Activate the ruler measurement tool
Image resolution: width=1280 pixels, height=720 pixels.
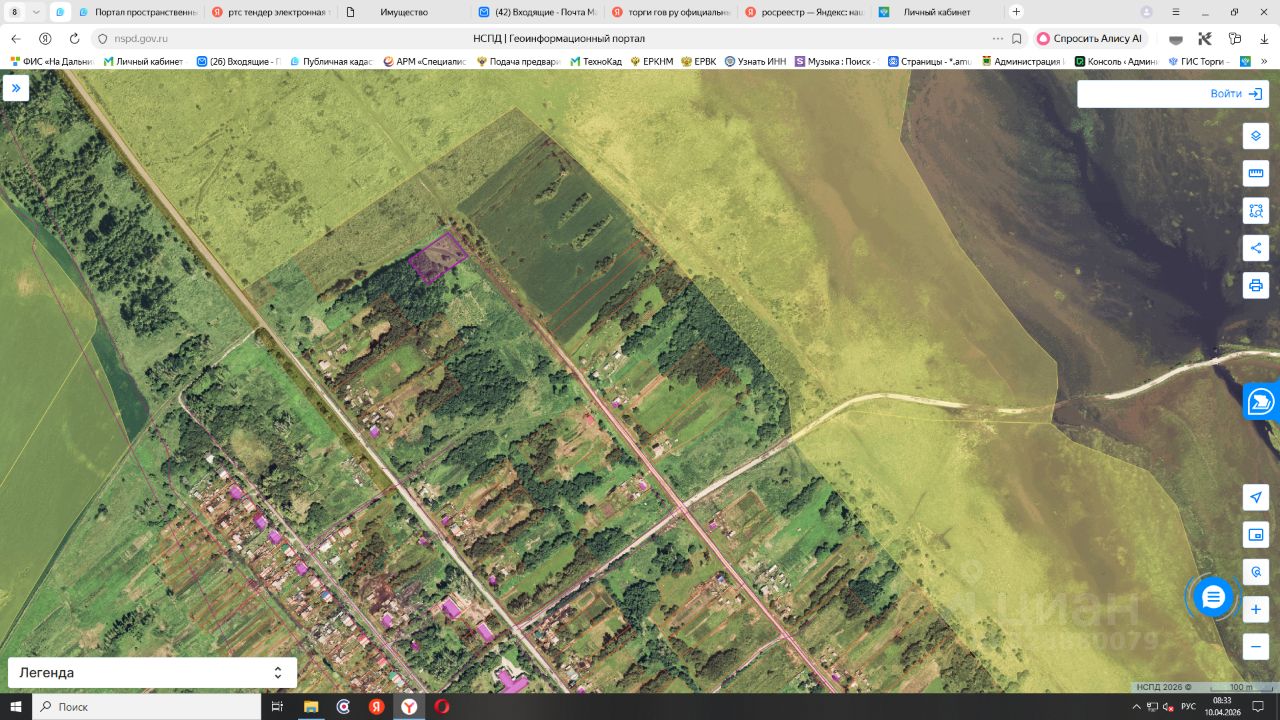(1256, 173)
